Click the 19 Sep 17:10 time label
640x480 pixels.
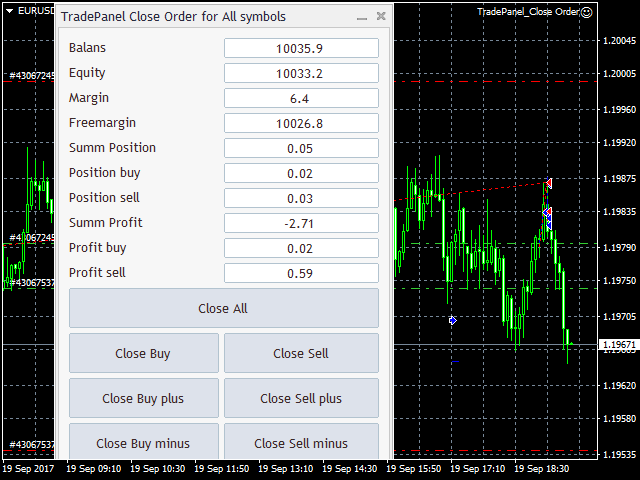(478, 469)
